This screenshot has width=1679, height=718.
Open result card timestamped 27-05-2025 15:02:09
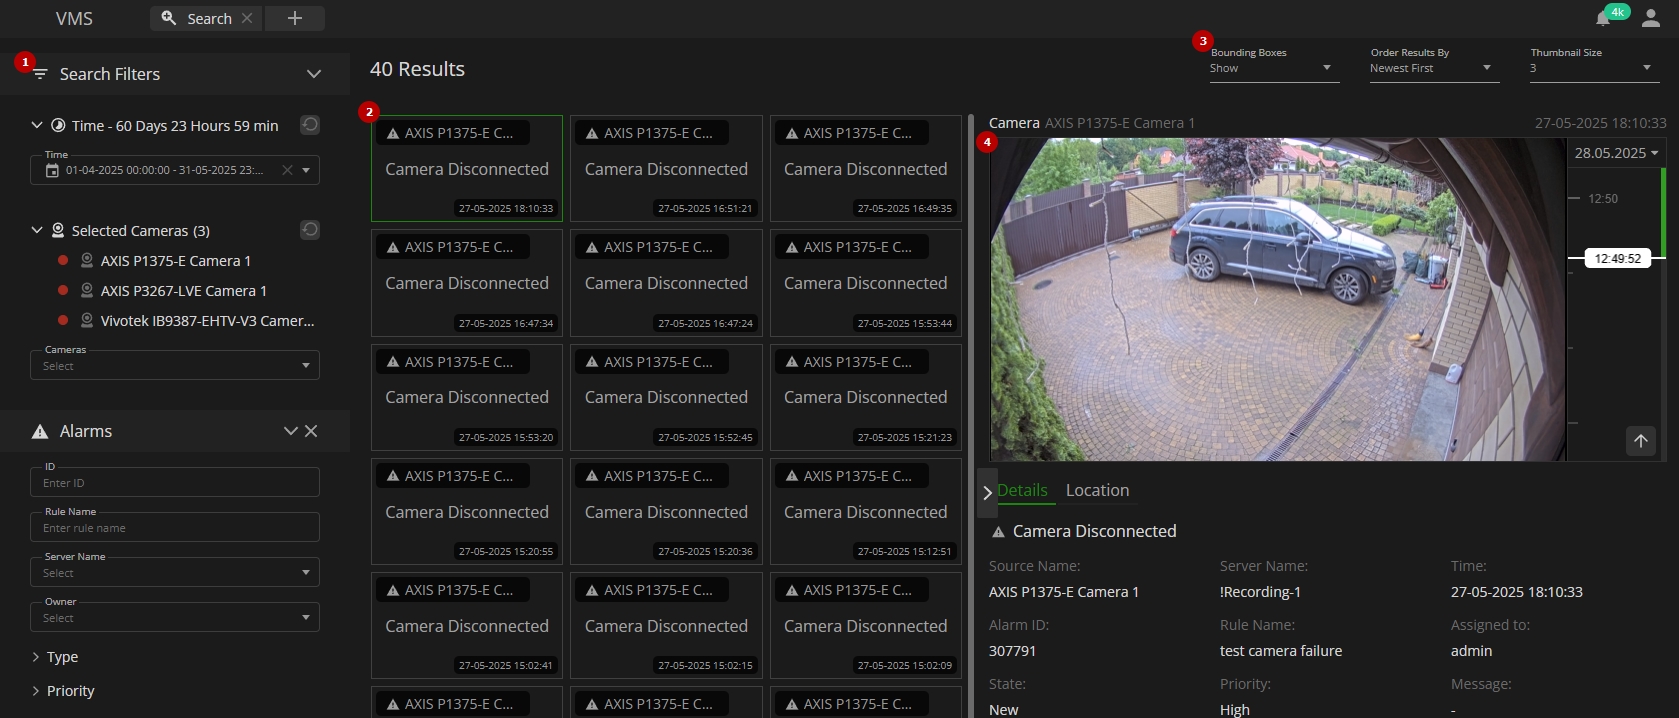pyautogui.click(x=866, y=625)
